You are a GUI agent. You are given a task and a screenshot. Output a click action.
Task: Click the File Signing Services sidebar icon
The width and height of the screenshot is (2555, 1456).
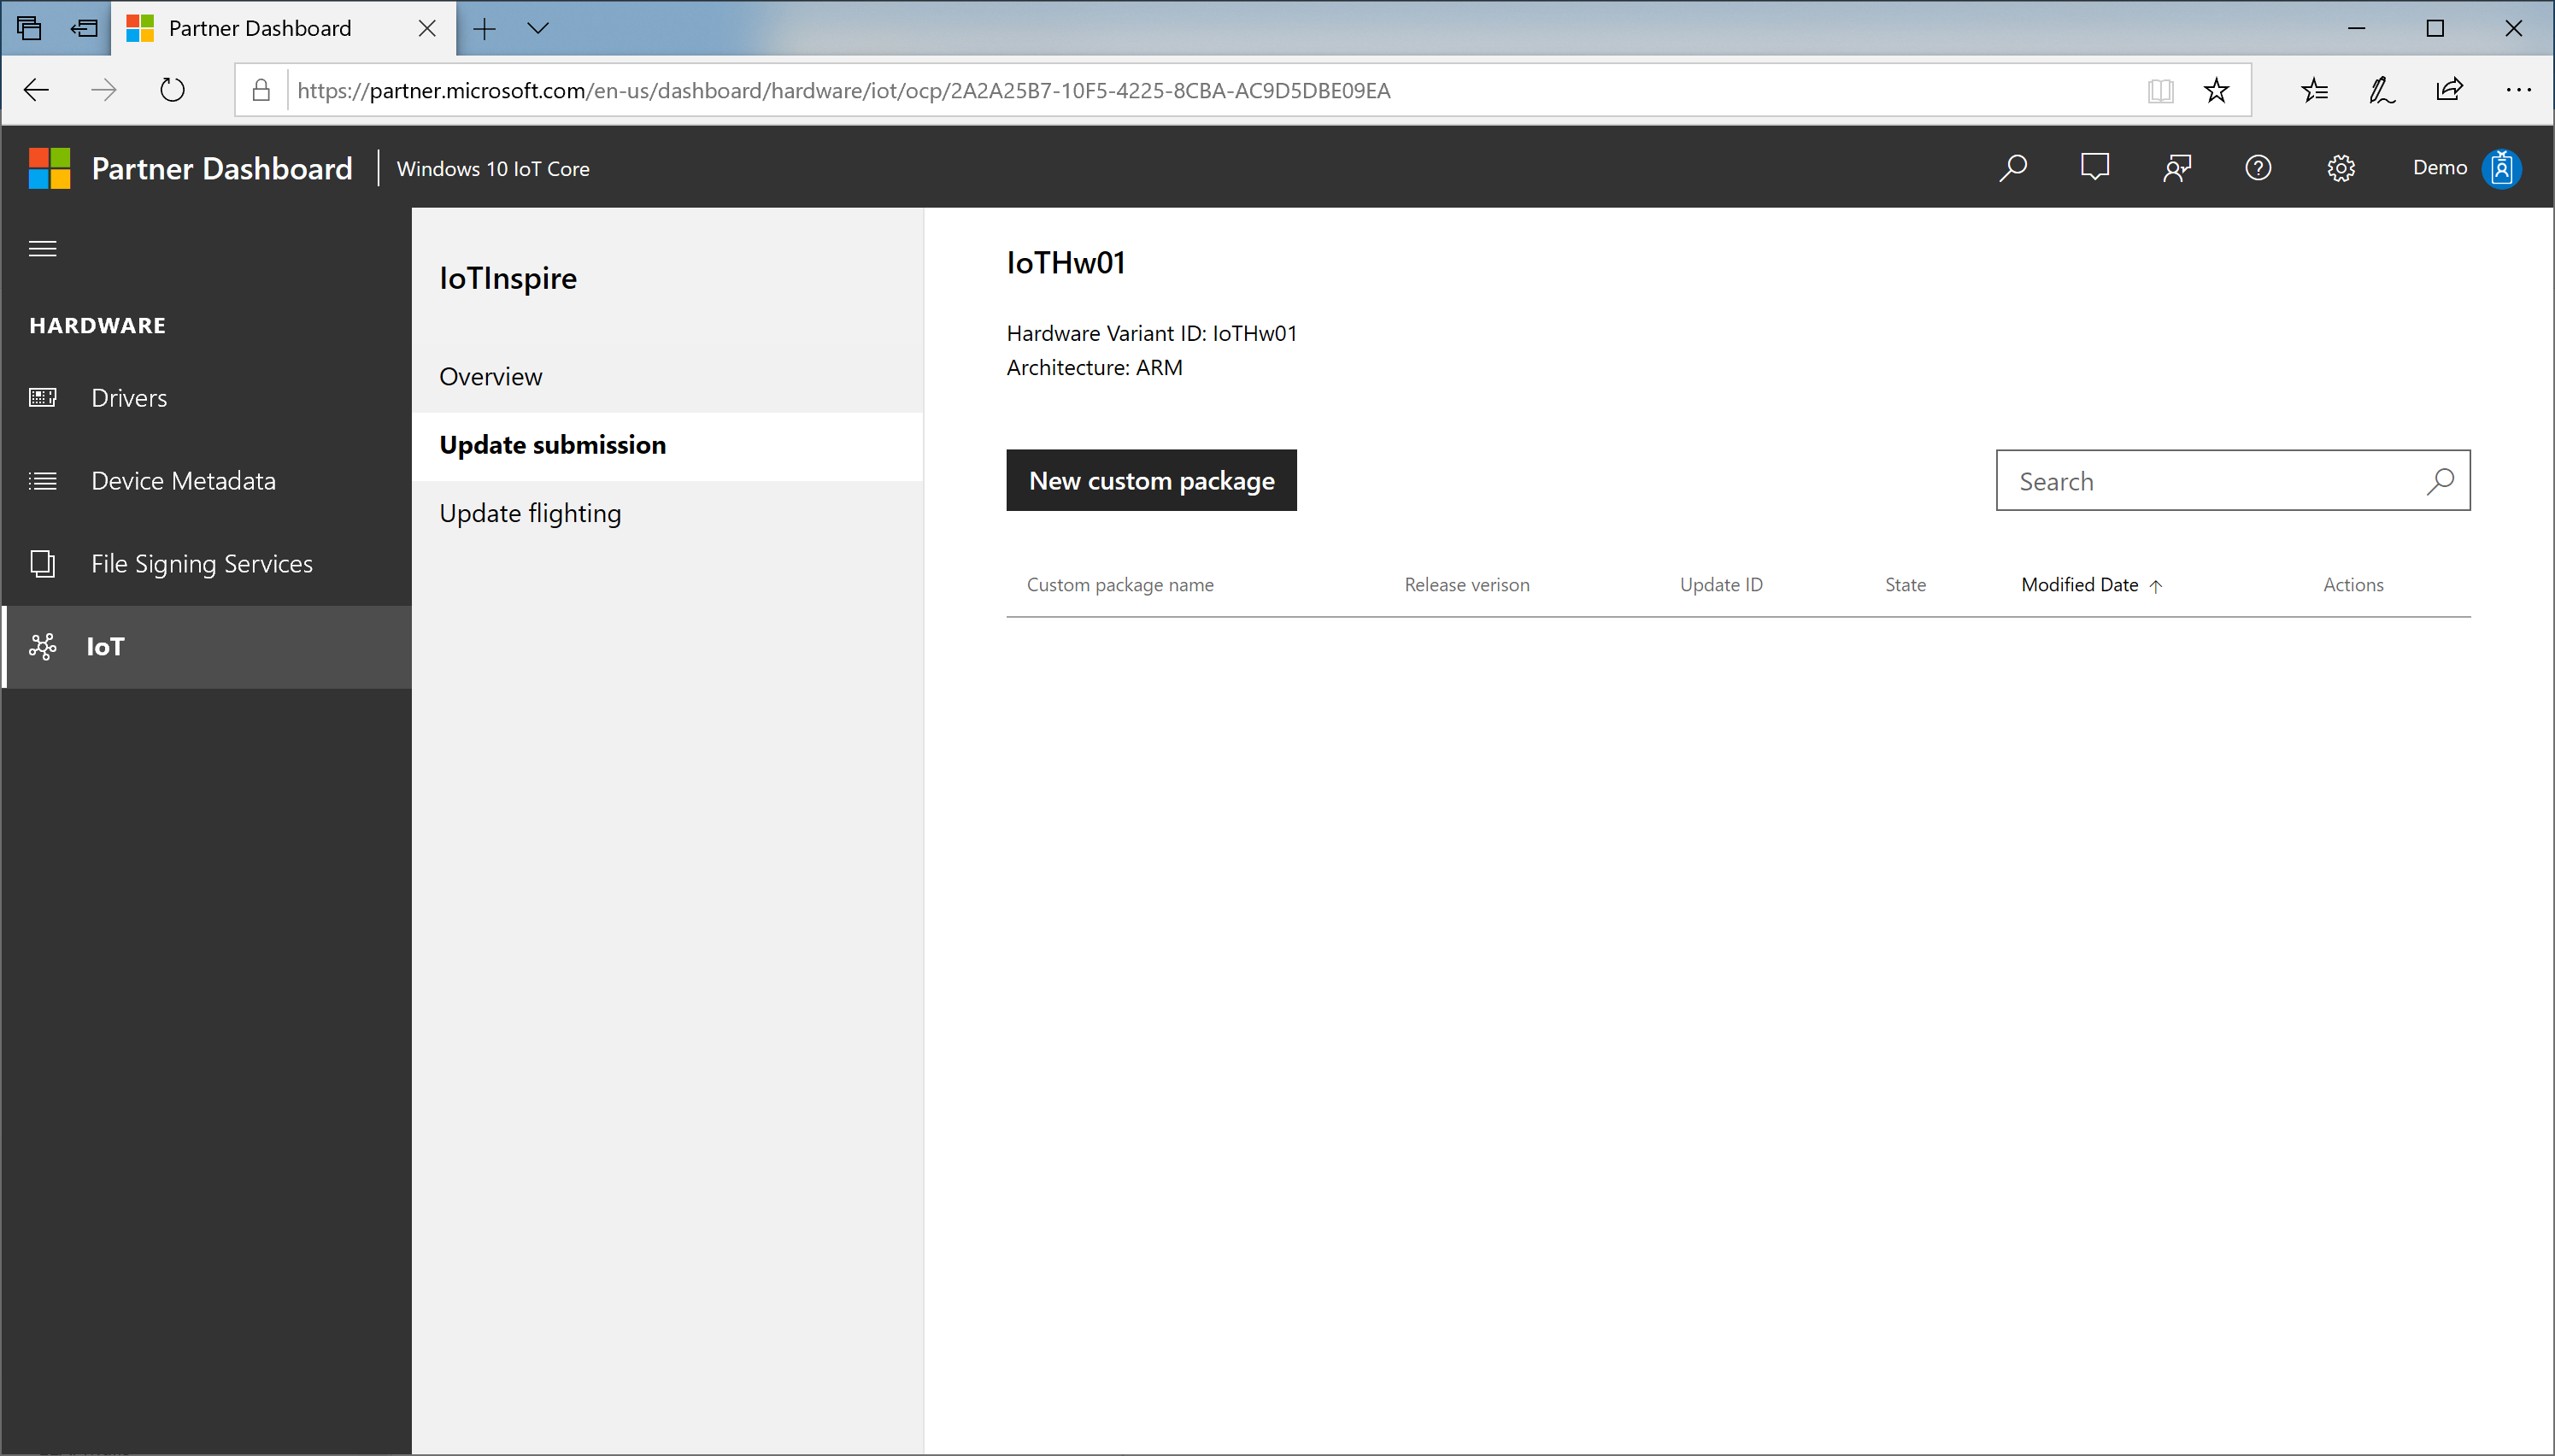click(x=44, y=561)
